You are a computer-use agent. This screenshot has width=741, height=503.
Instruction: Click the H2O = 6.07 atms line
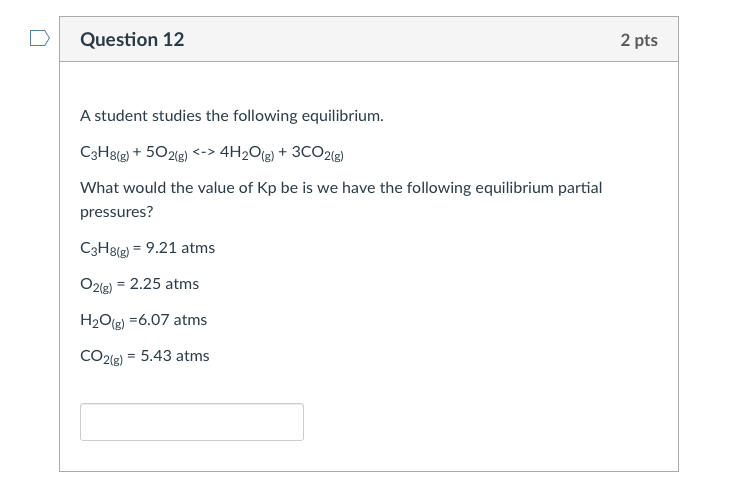[x=143, y=320]
